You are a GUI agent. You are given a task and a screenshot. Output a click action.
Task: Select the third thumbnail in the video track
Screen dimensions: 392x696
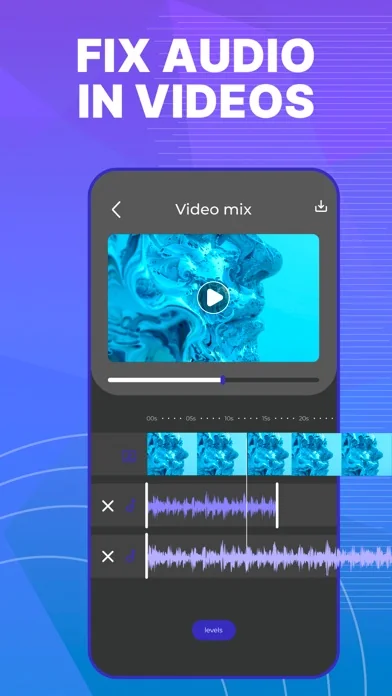269,454
